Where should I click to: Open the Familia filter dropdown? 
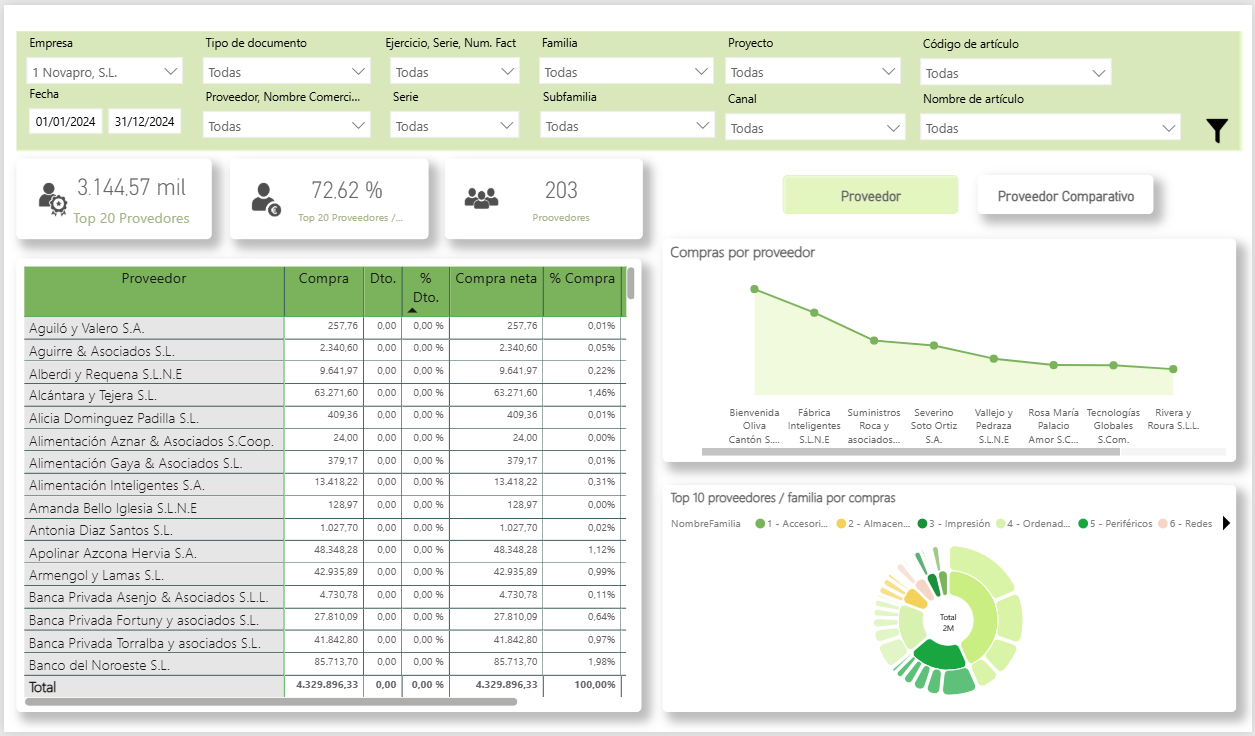[625, 72]
